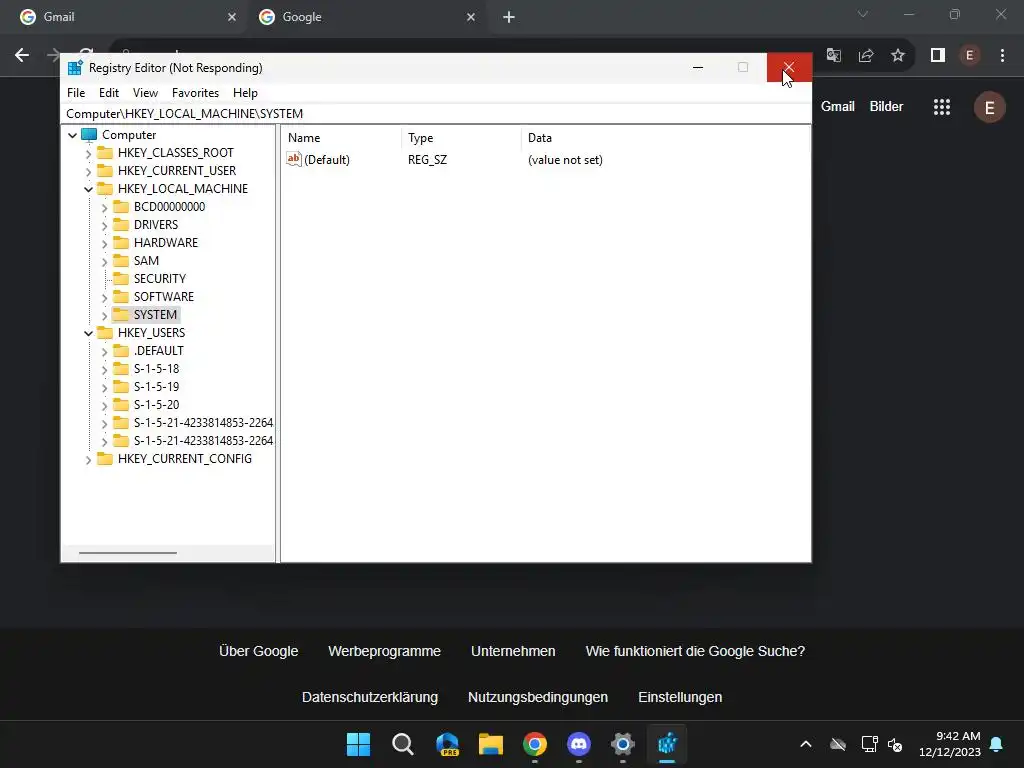The height and width of the screenshot is (768, 1024).
Task: Expand the HKEY_CLASSES_ROOT key
Action: click(x=88, y=153)
